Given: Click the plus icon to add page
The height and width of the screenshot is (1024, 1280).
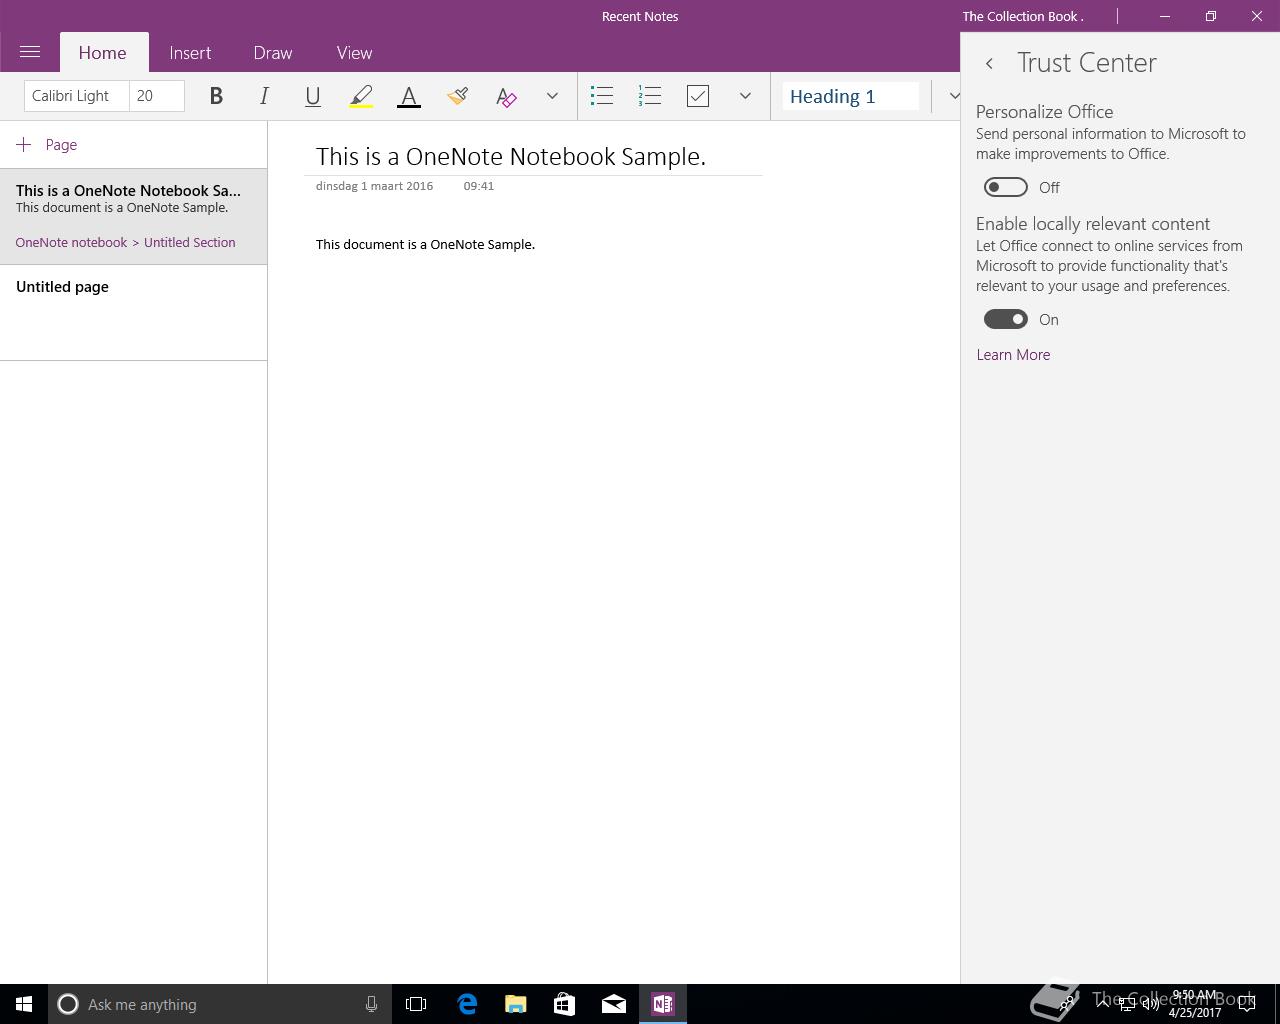Looking at the screenshot, I should click(x=24, y=145).
